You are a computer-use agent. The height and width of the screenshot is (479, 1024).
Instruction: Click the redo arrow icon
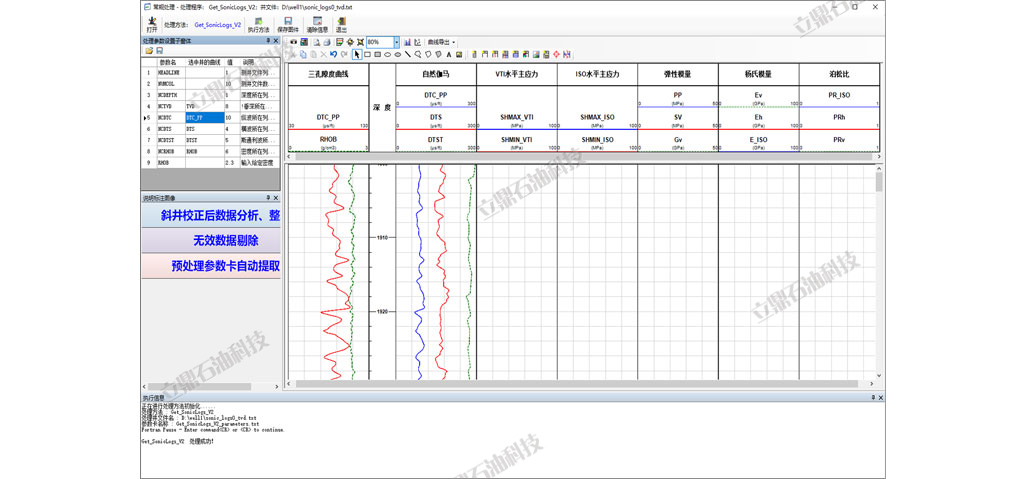[x=344, y=54]
